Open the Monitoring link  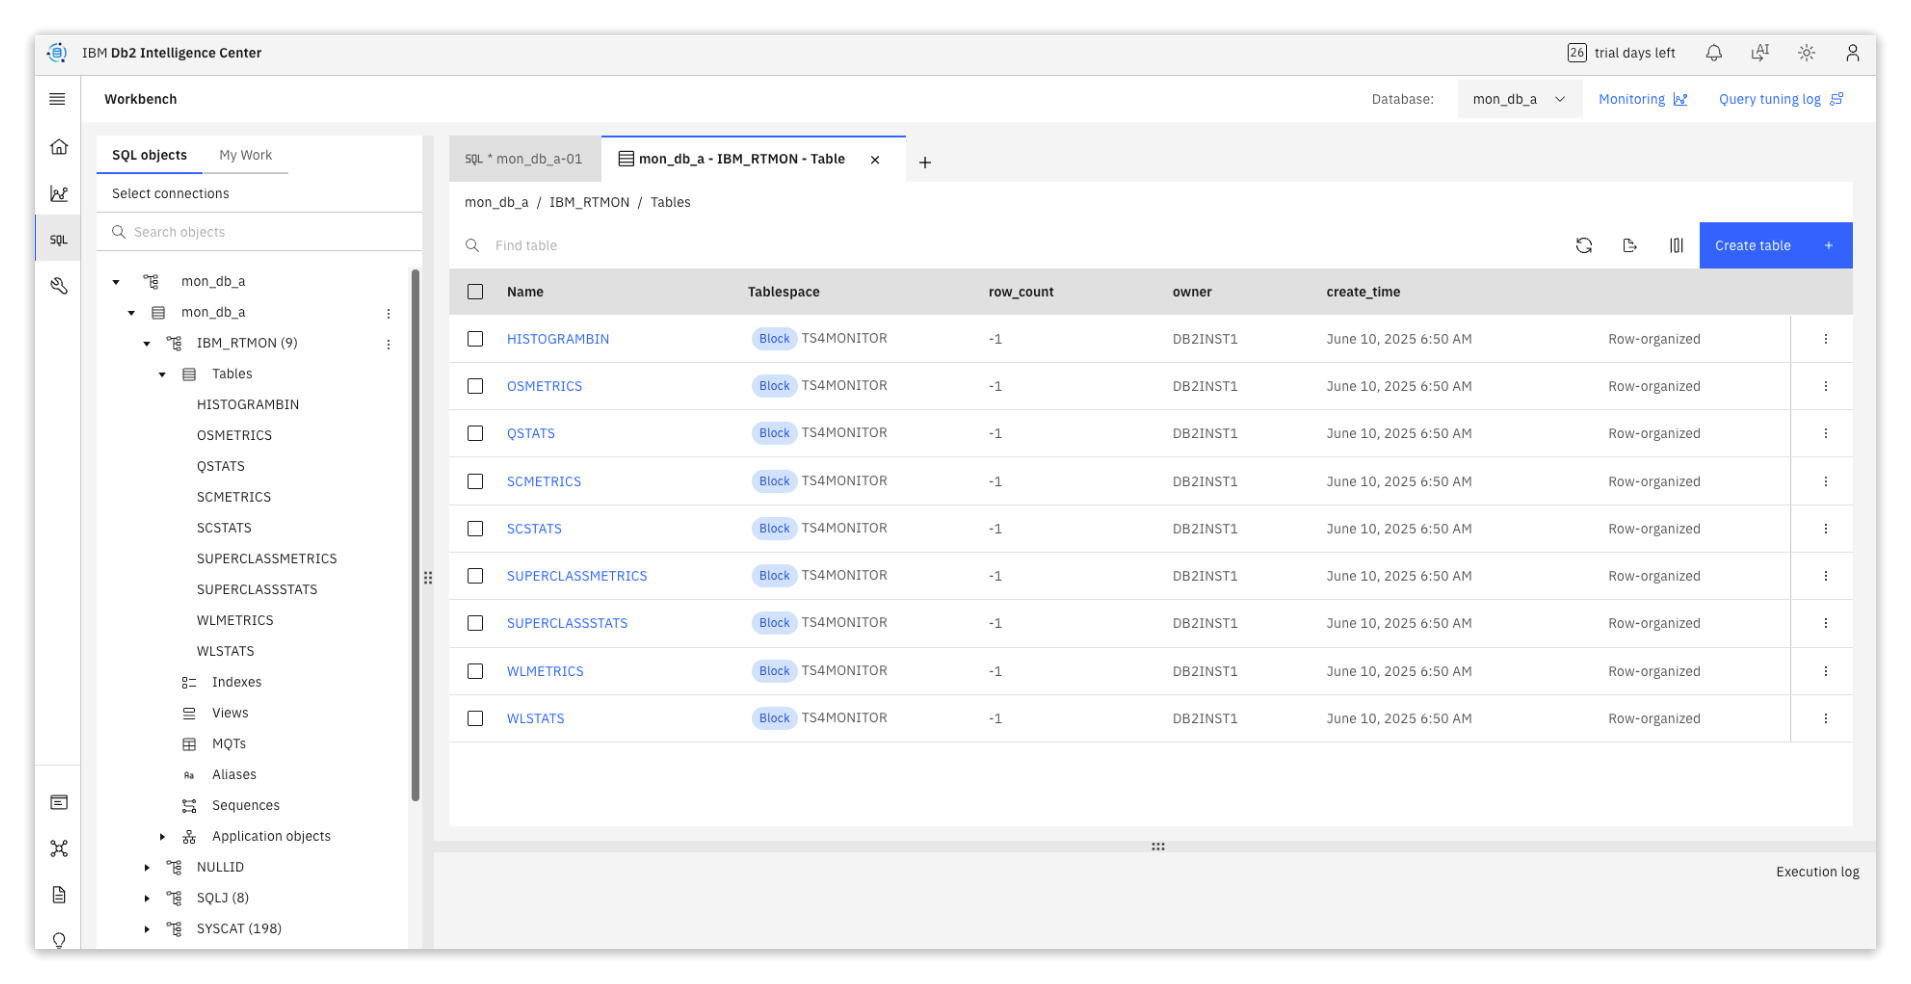[x=1643, y=99]
